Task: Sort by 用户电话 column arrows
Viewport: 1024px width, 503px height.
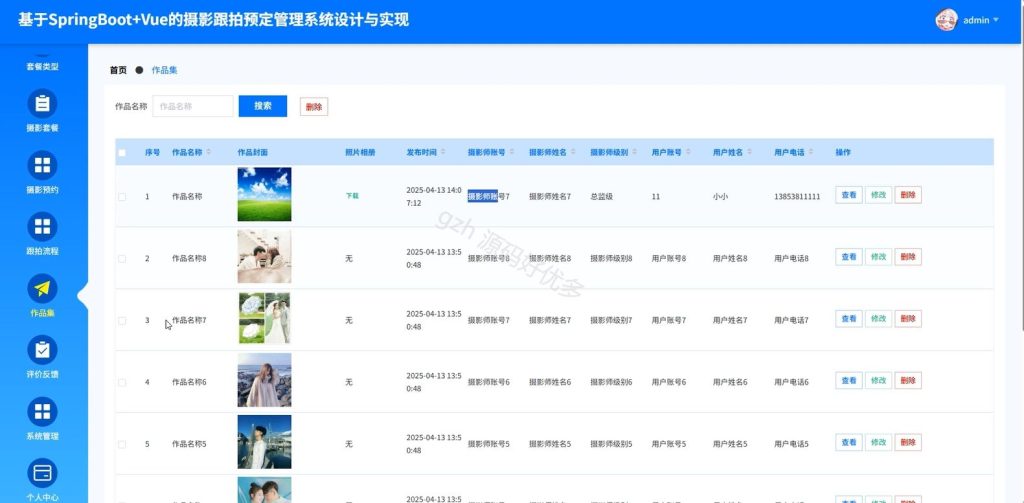Action: coord(810,152)
